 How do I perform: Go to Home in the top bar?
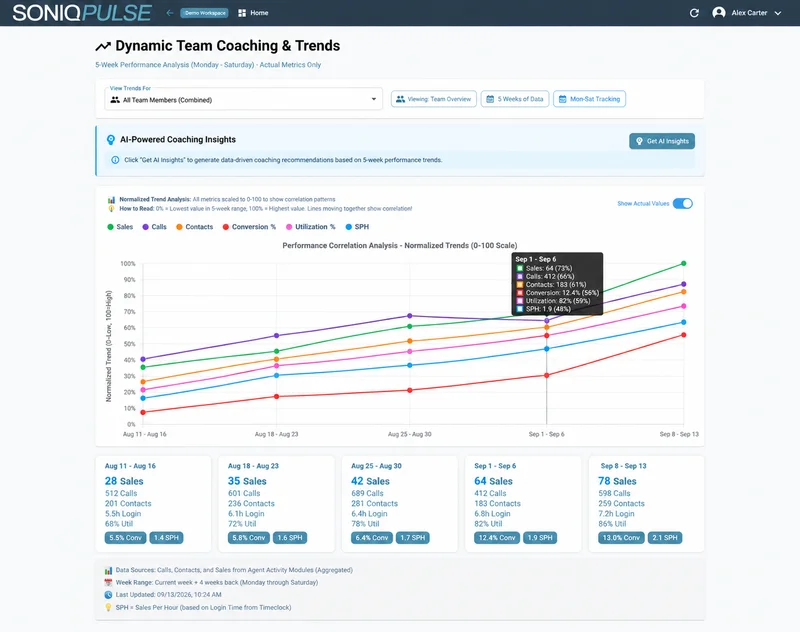259,13
